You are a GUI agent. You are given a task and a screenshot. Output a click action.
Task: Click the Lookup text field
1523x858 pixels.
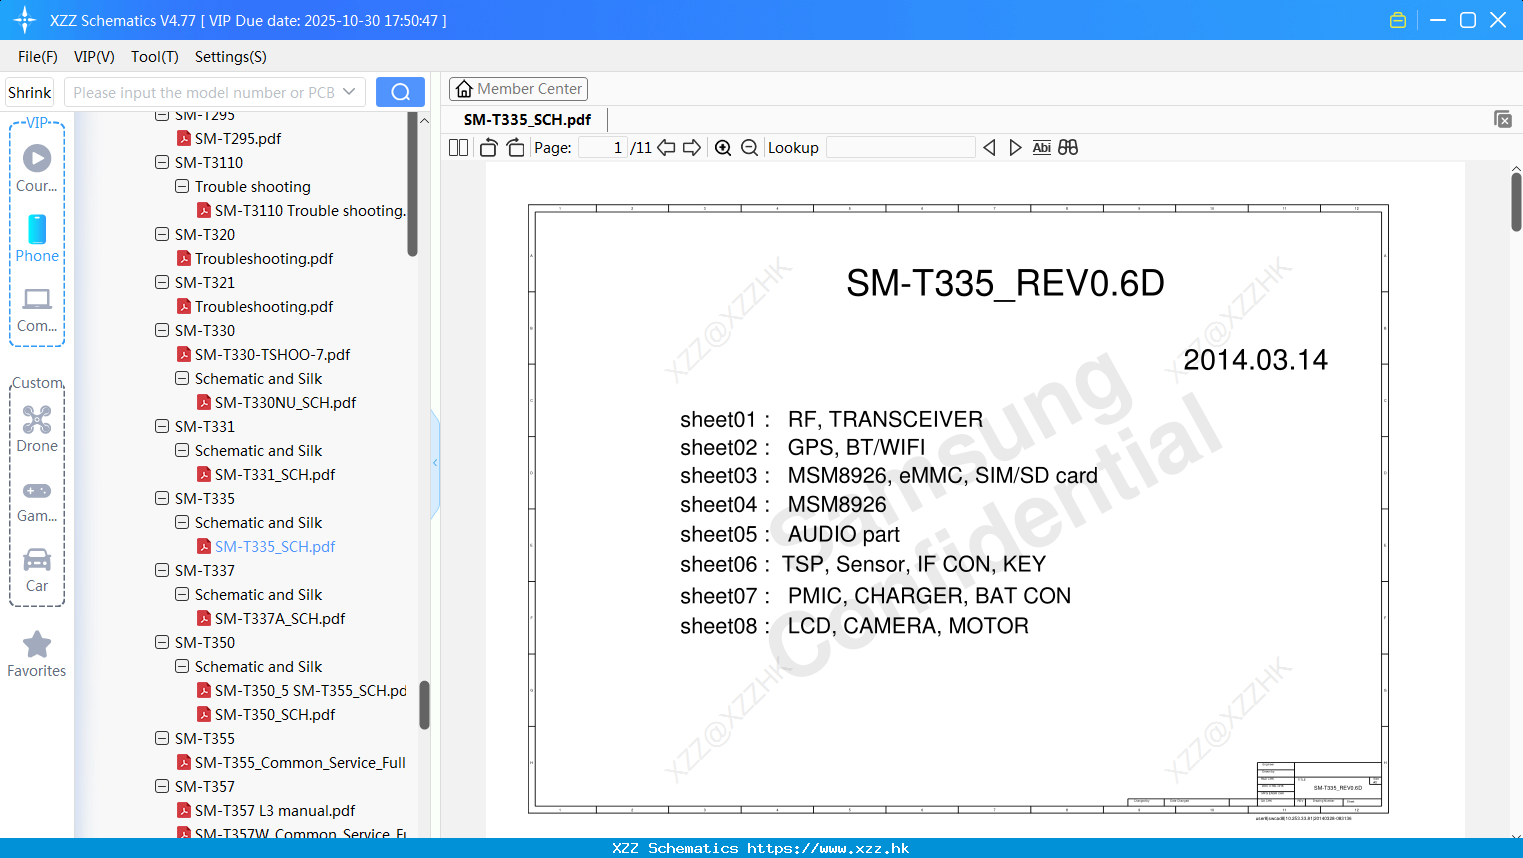coord(901,148)
